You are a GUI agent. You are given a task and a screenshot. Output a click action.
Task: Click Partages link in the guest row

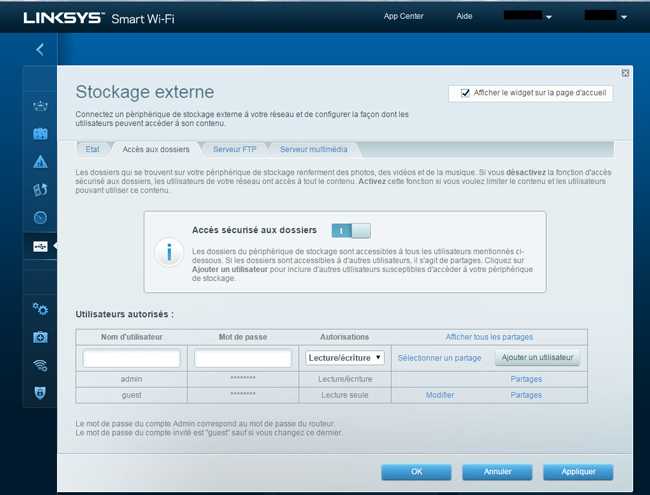(526, 395)
